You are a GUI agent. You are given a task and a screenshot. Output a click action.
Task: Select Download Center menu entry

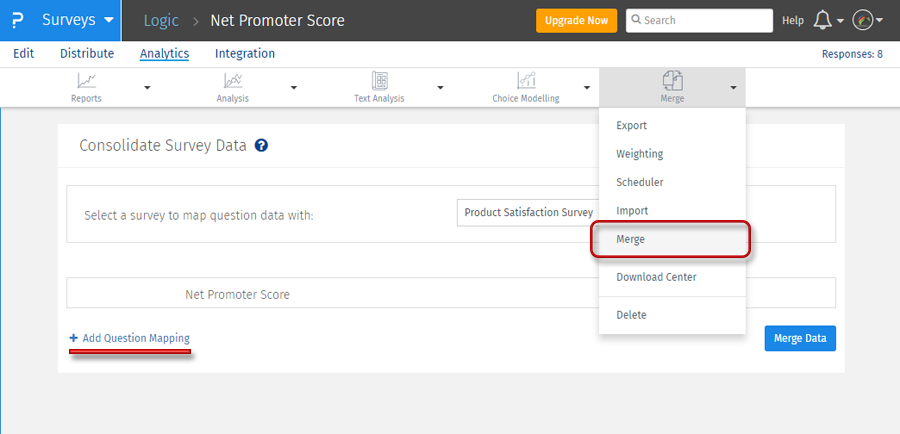pyautogui.click(x=656, y=277)
